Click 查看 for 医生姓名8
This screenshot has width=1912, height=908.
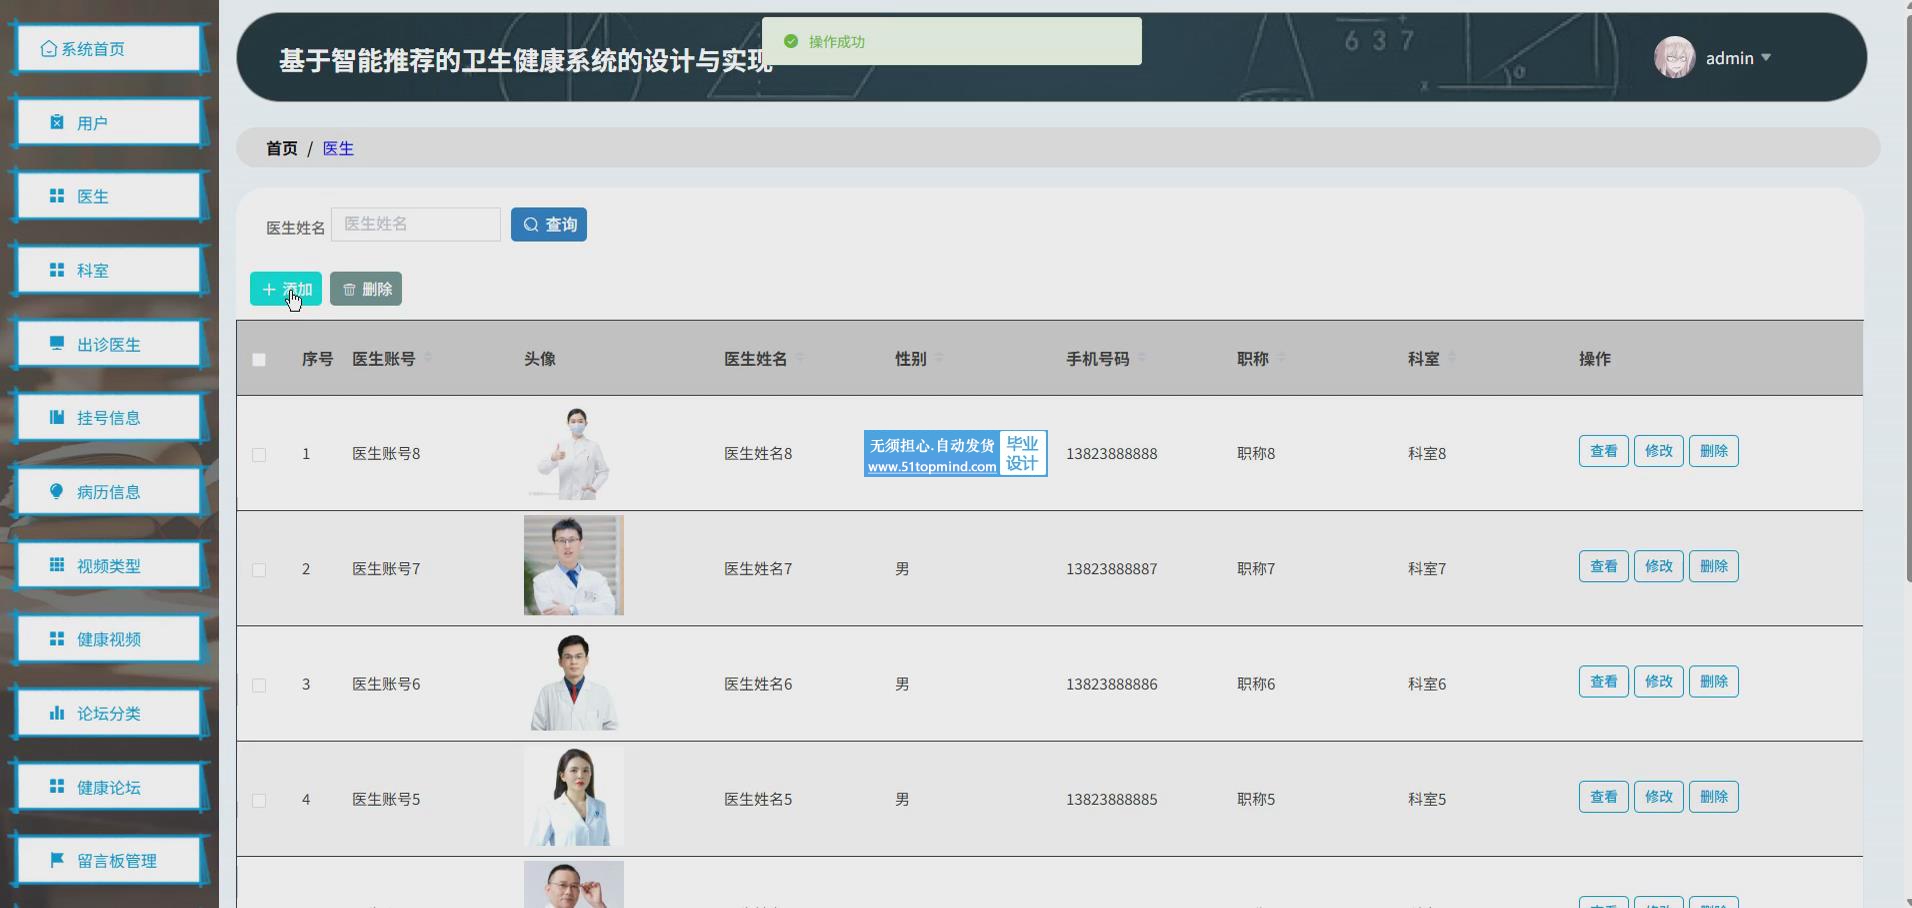point(1603,451)
